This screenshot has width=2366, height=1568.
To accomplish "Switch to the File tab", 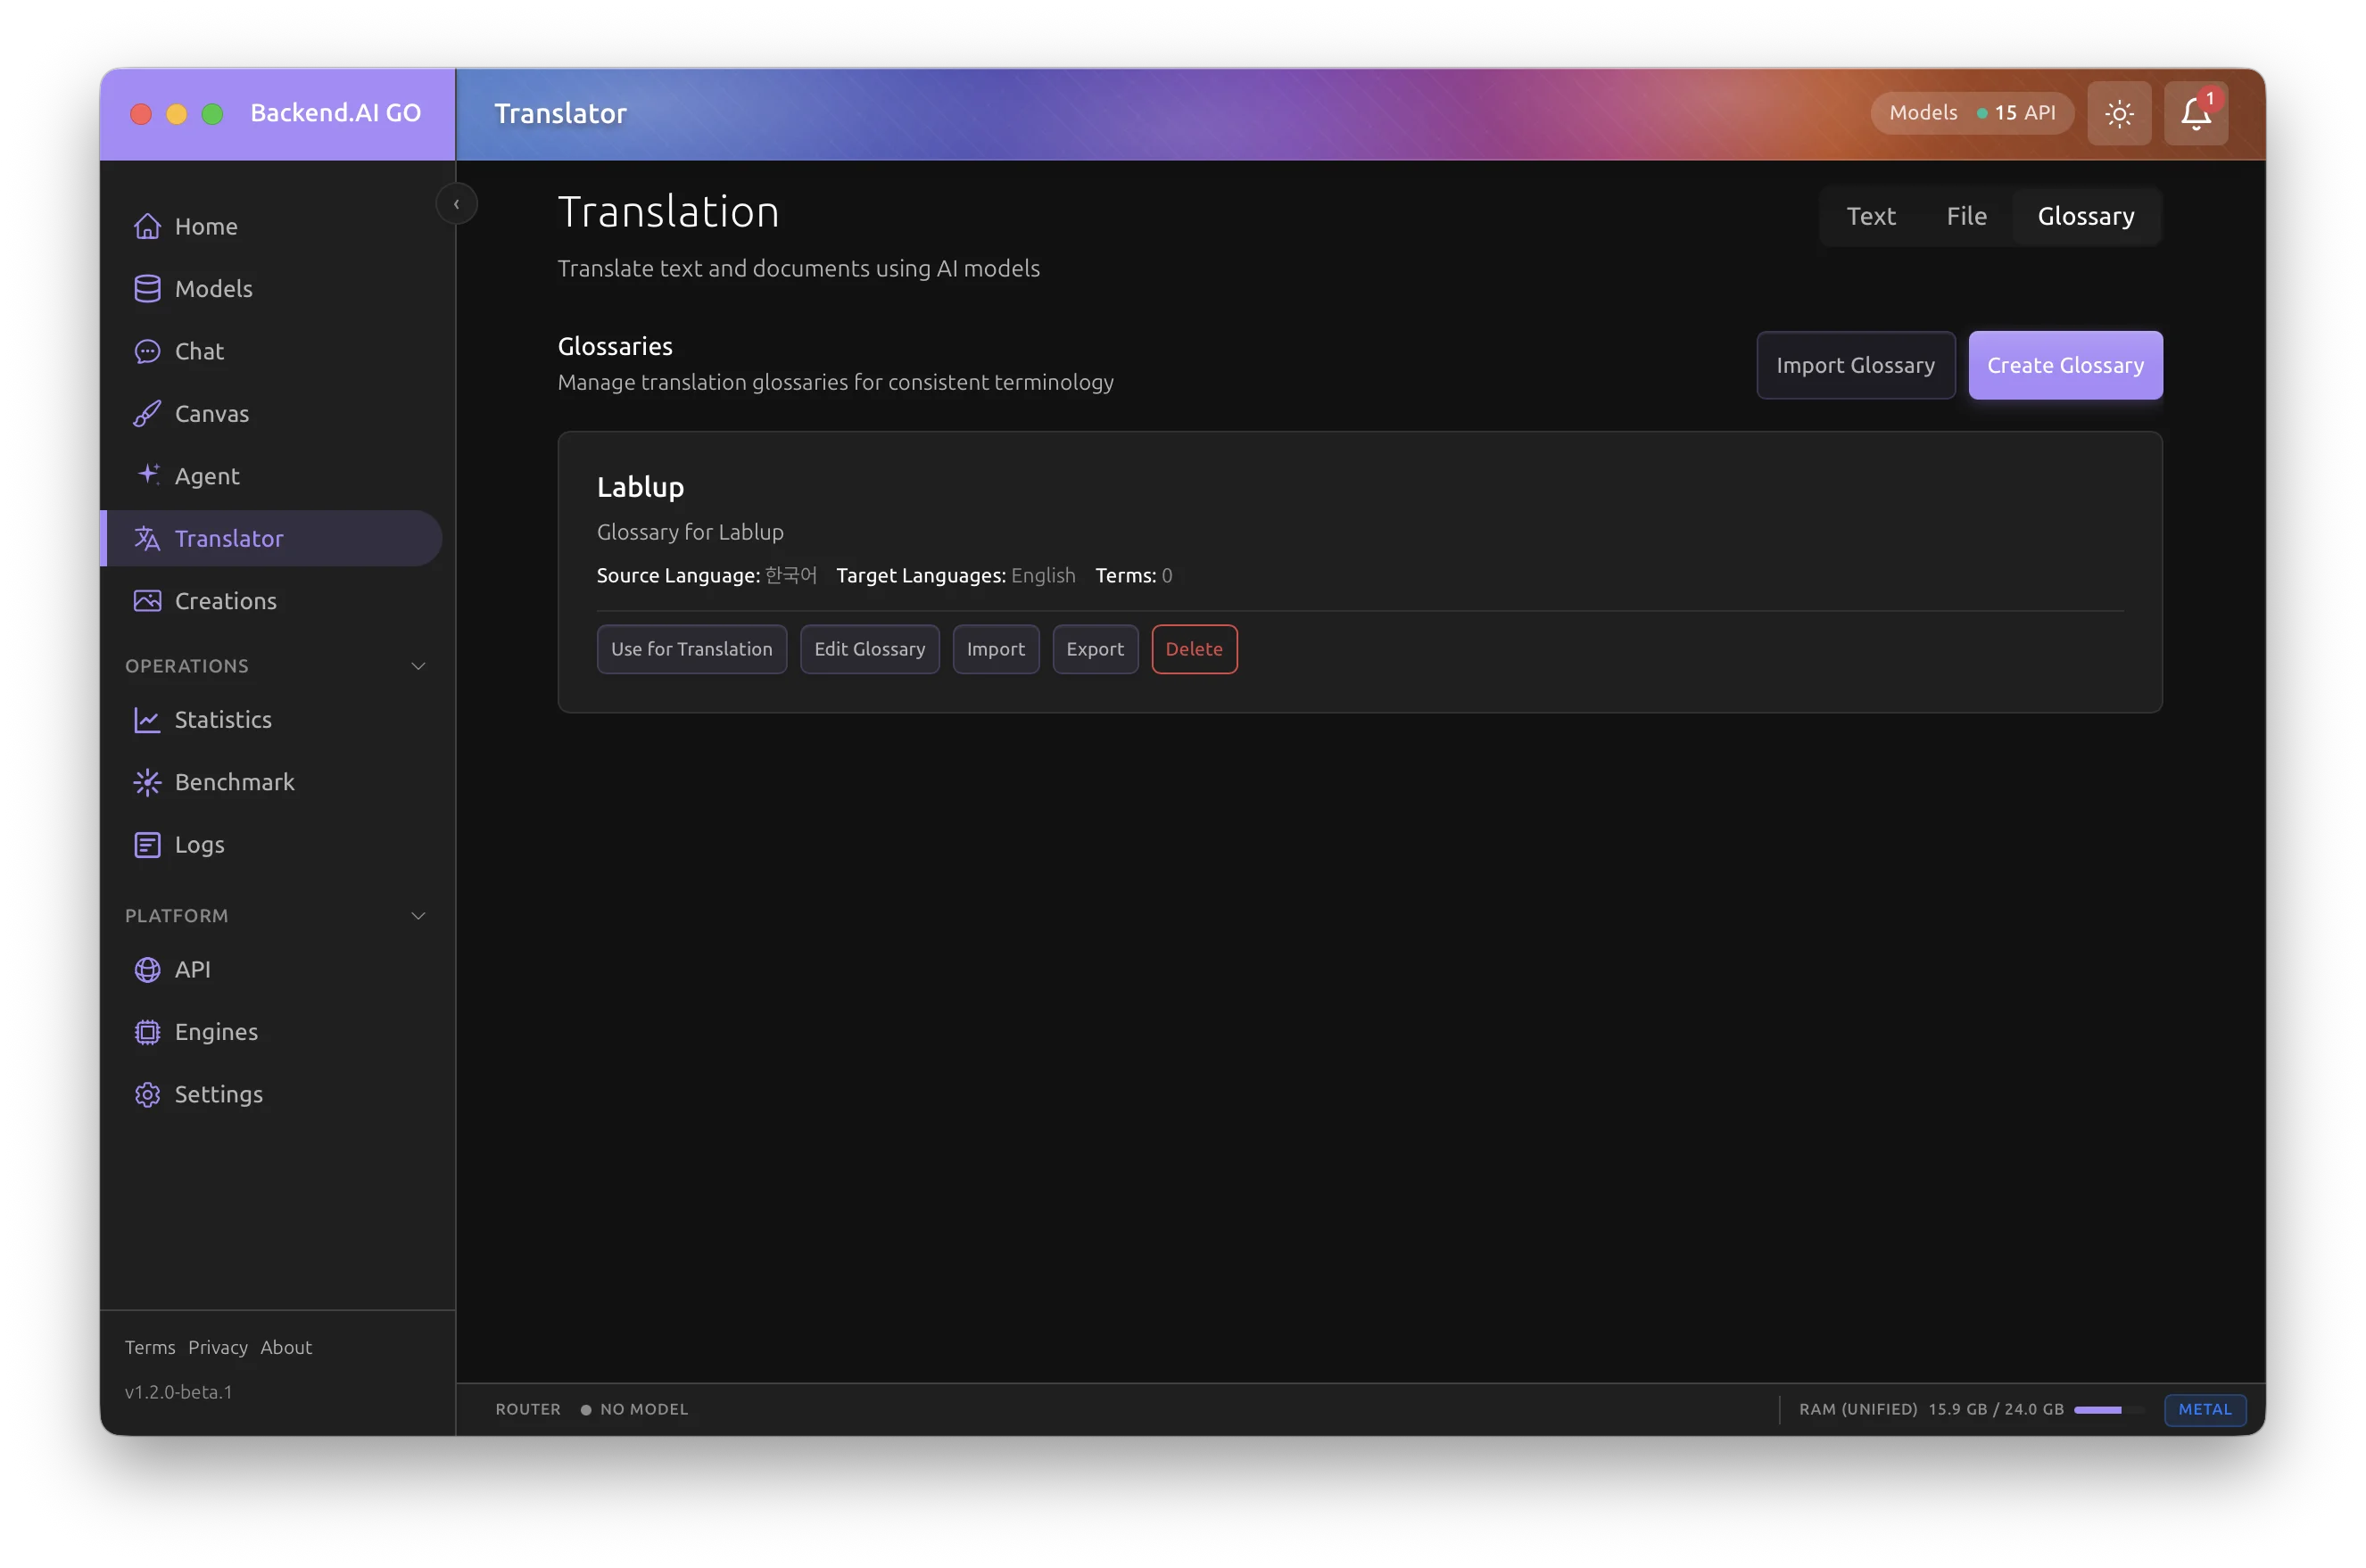I will (x=1965, y=217).
